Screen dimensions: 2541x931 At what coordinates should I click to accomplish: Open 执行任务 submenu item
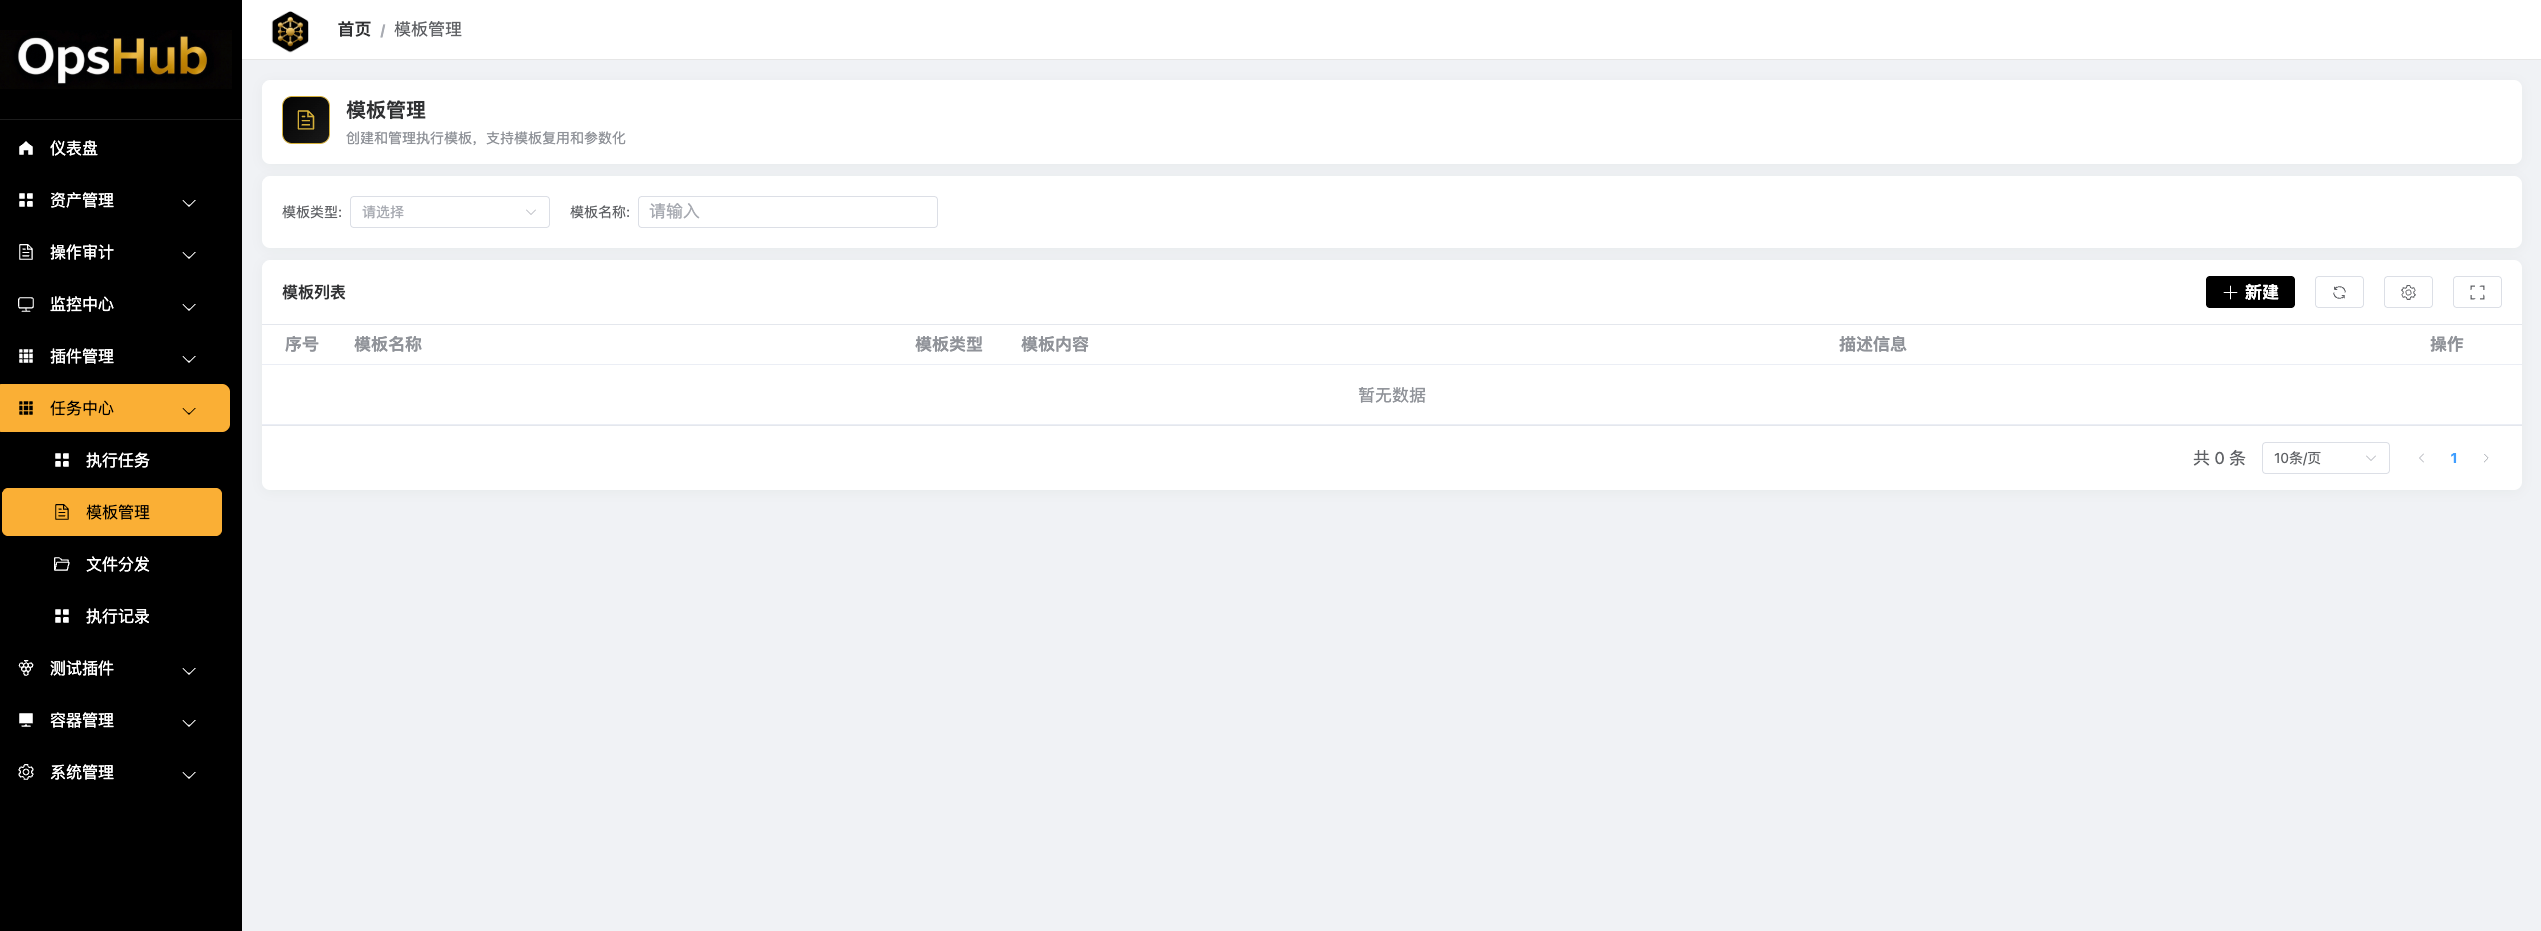[117, 460]
